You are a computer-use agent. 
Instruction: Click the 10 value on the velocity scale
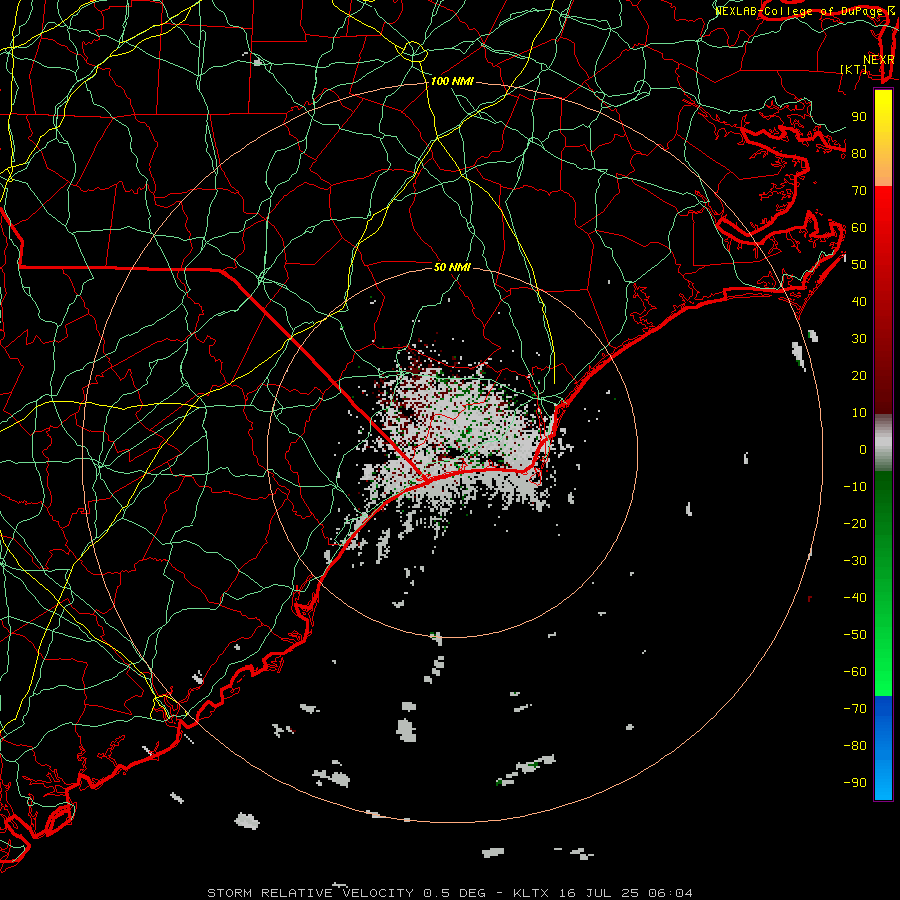tap(859, 413)
